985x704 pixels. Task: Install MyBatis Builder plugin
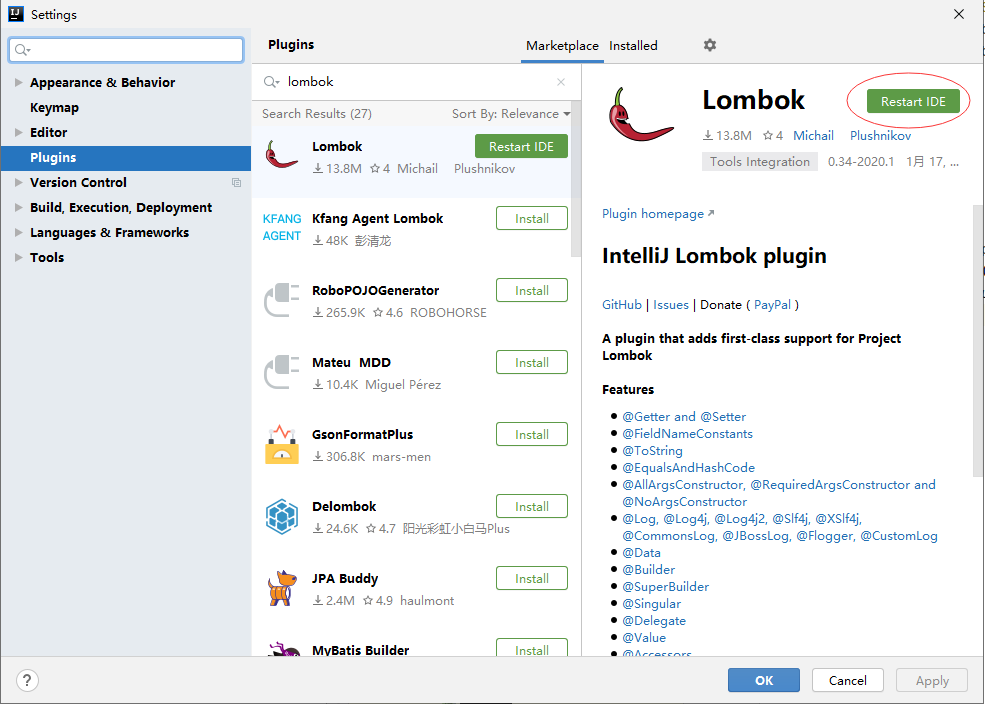(x=531, y=648)
